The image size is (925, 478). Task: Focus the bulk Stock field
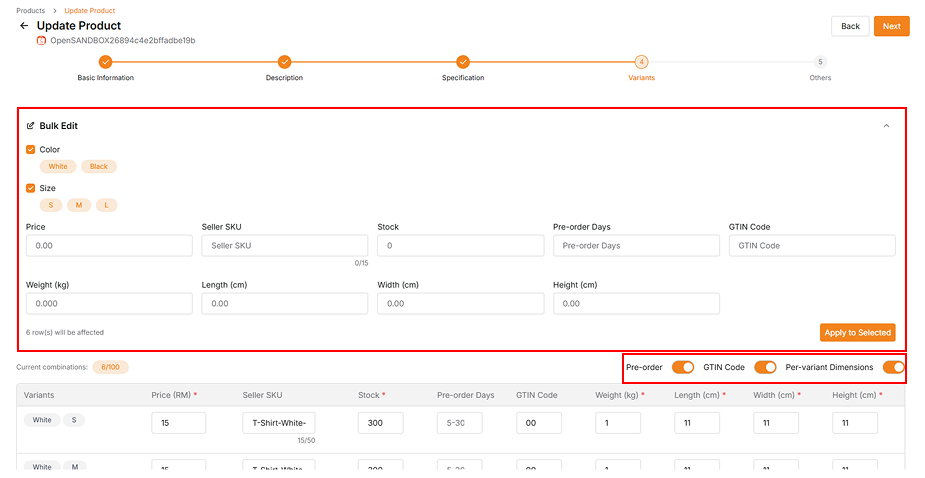pos(461,245)
